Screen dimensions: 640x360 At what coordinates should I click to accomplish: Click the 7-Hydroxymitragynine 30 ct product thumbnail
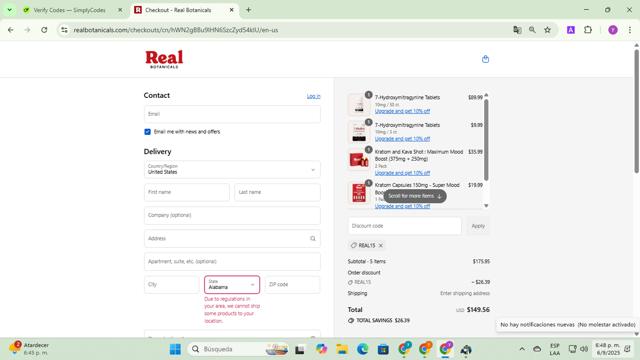[x=359, y=104]
